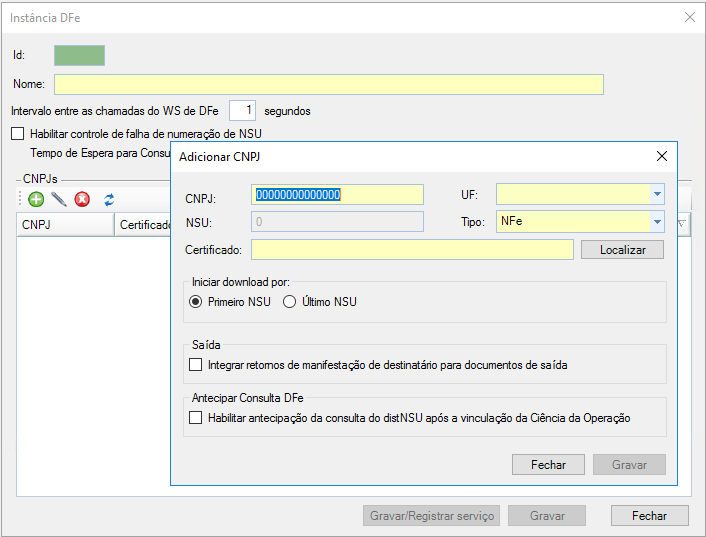Image resolution: width=706 pixels, height=537 pixels.
Task: Click the green Id field
Action: click(x=79, y=55)
